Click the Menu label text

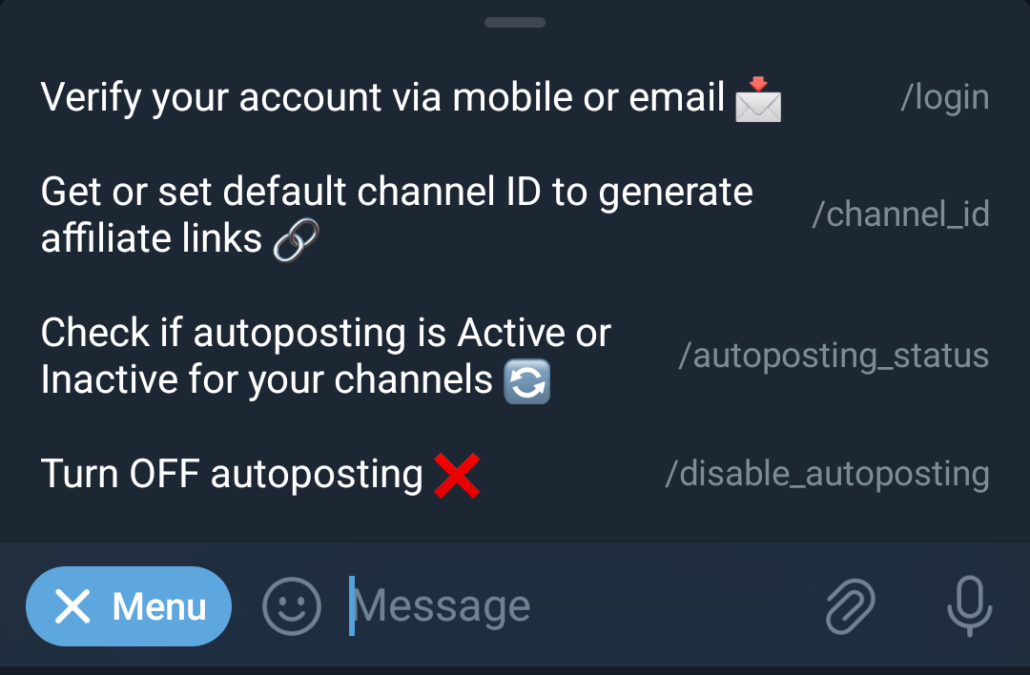[159, 606]
